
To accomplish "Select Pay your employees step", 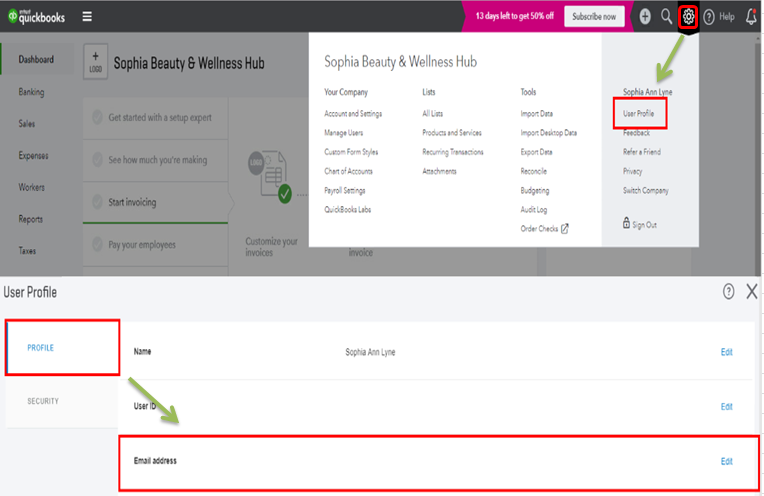I will (x=155, y=245).
